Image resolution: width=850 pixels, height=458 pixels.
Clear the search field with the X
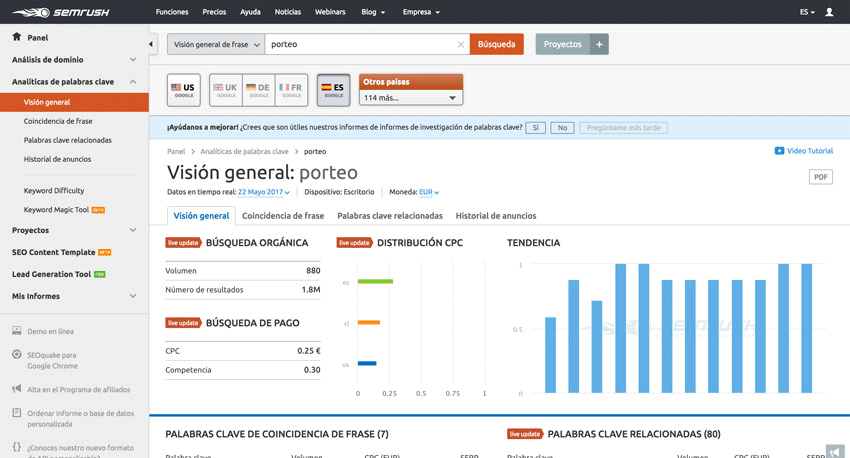460,44
